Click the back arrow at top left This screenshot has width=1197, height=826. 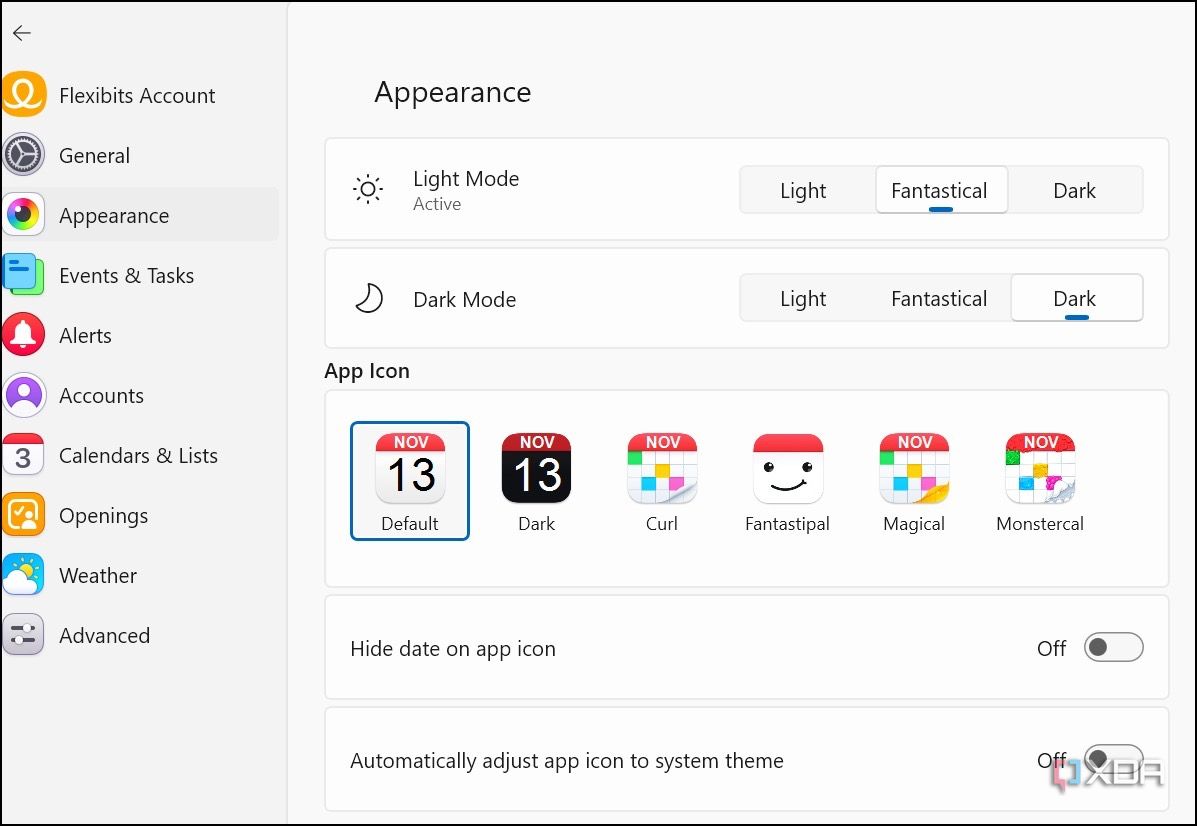(21, 32)
